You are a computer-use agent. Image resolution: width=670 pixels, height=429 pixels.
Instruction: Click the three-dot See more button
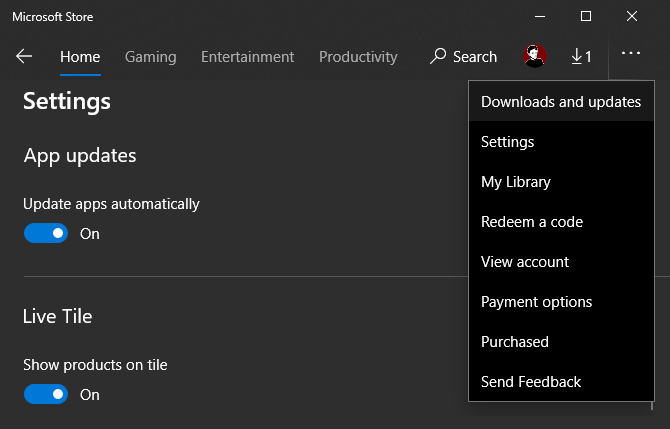point(630,54)
